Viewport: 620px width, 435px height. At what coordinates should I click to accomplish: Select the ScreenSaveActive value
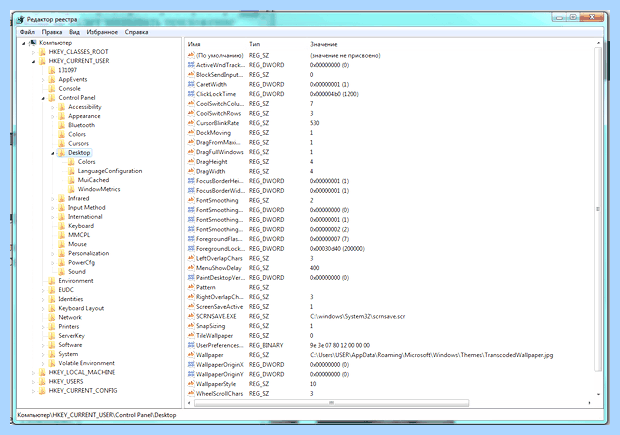coord(219,306)
